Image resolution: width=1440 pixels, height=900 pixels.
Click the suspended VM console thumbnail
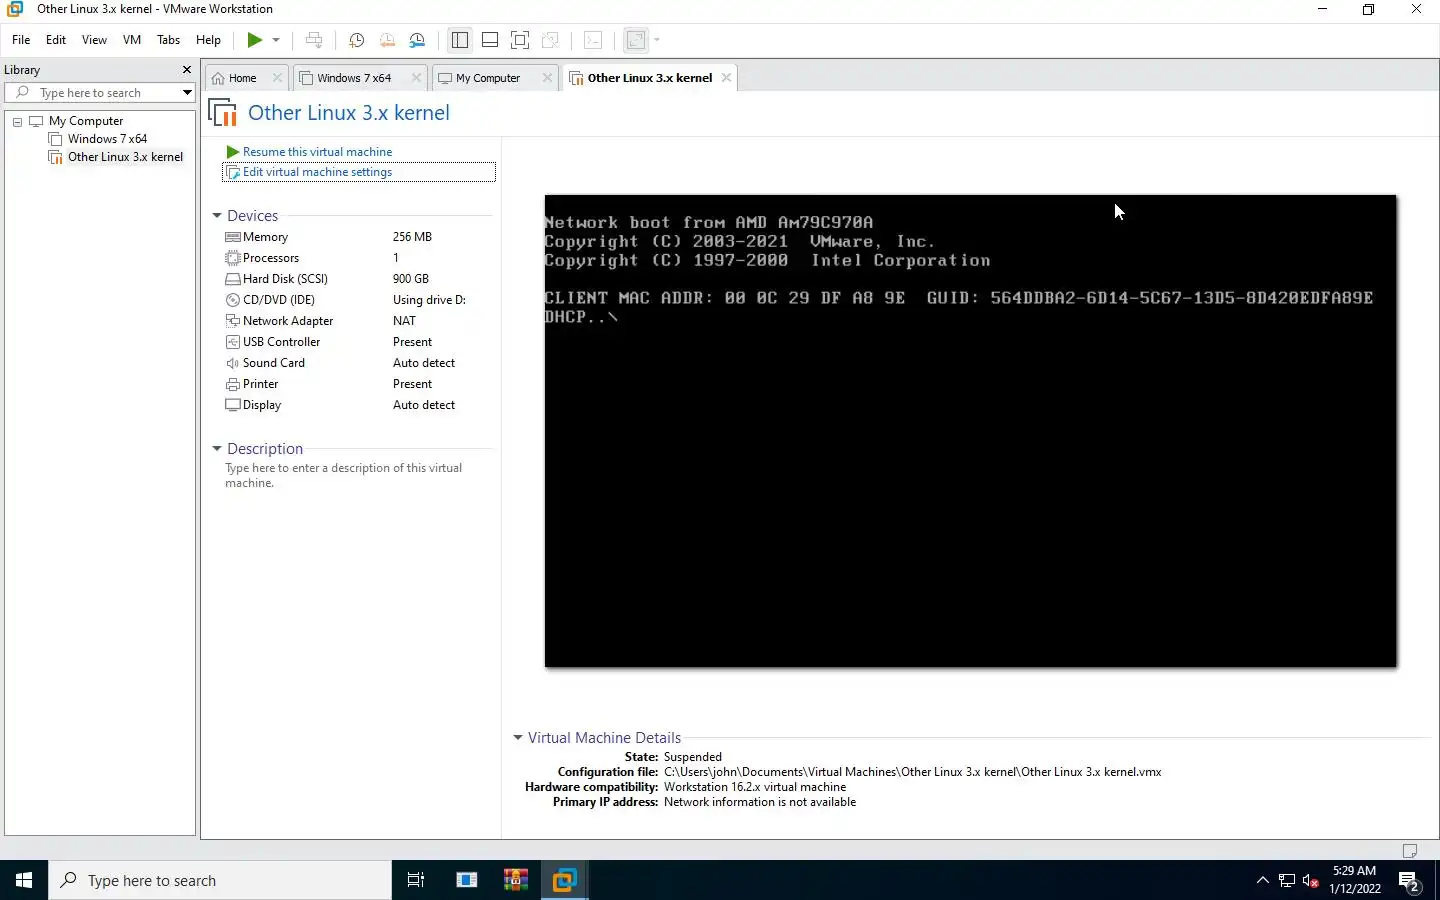970,431
